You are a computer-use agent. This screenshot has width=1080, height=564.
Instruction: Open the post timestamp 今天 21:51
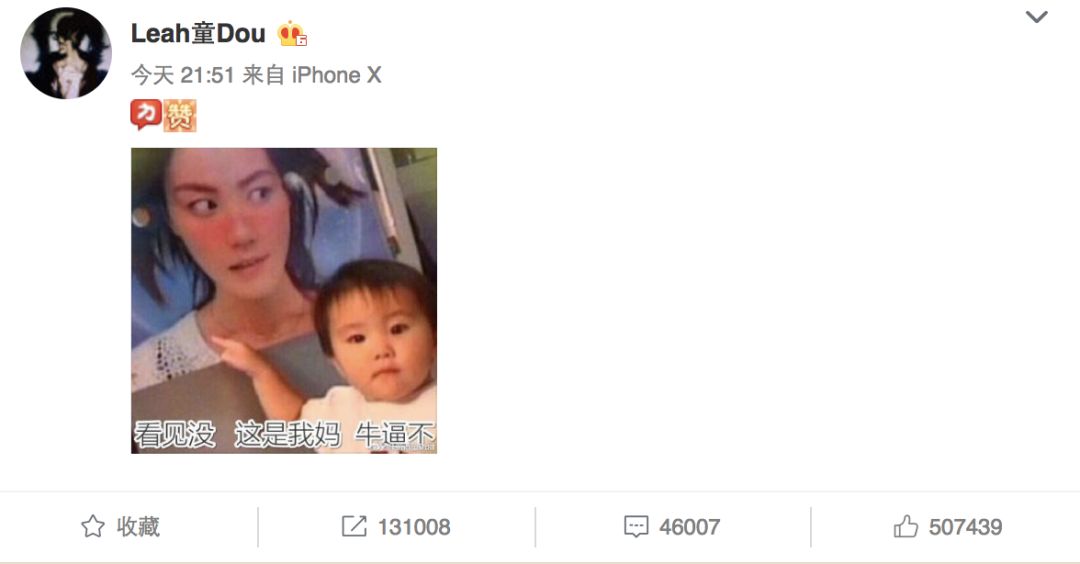coord(183,74)
